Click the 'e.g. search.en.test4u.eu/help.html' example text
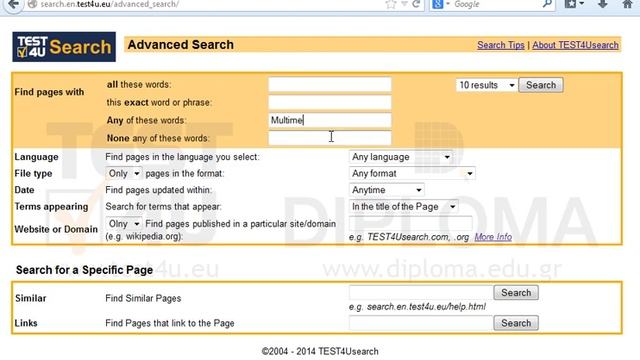The width and height of the screenshot is (640, 360). coord(418,307)
